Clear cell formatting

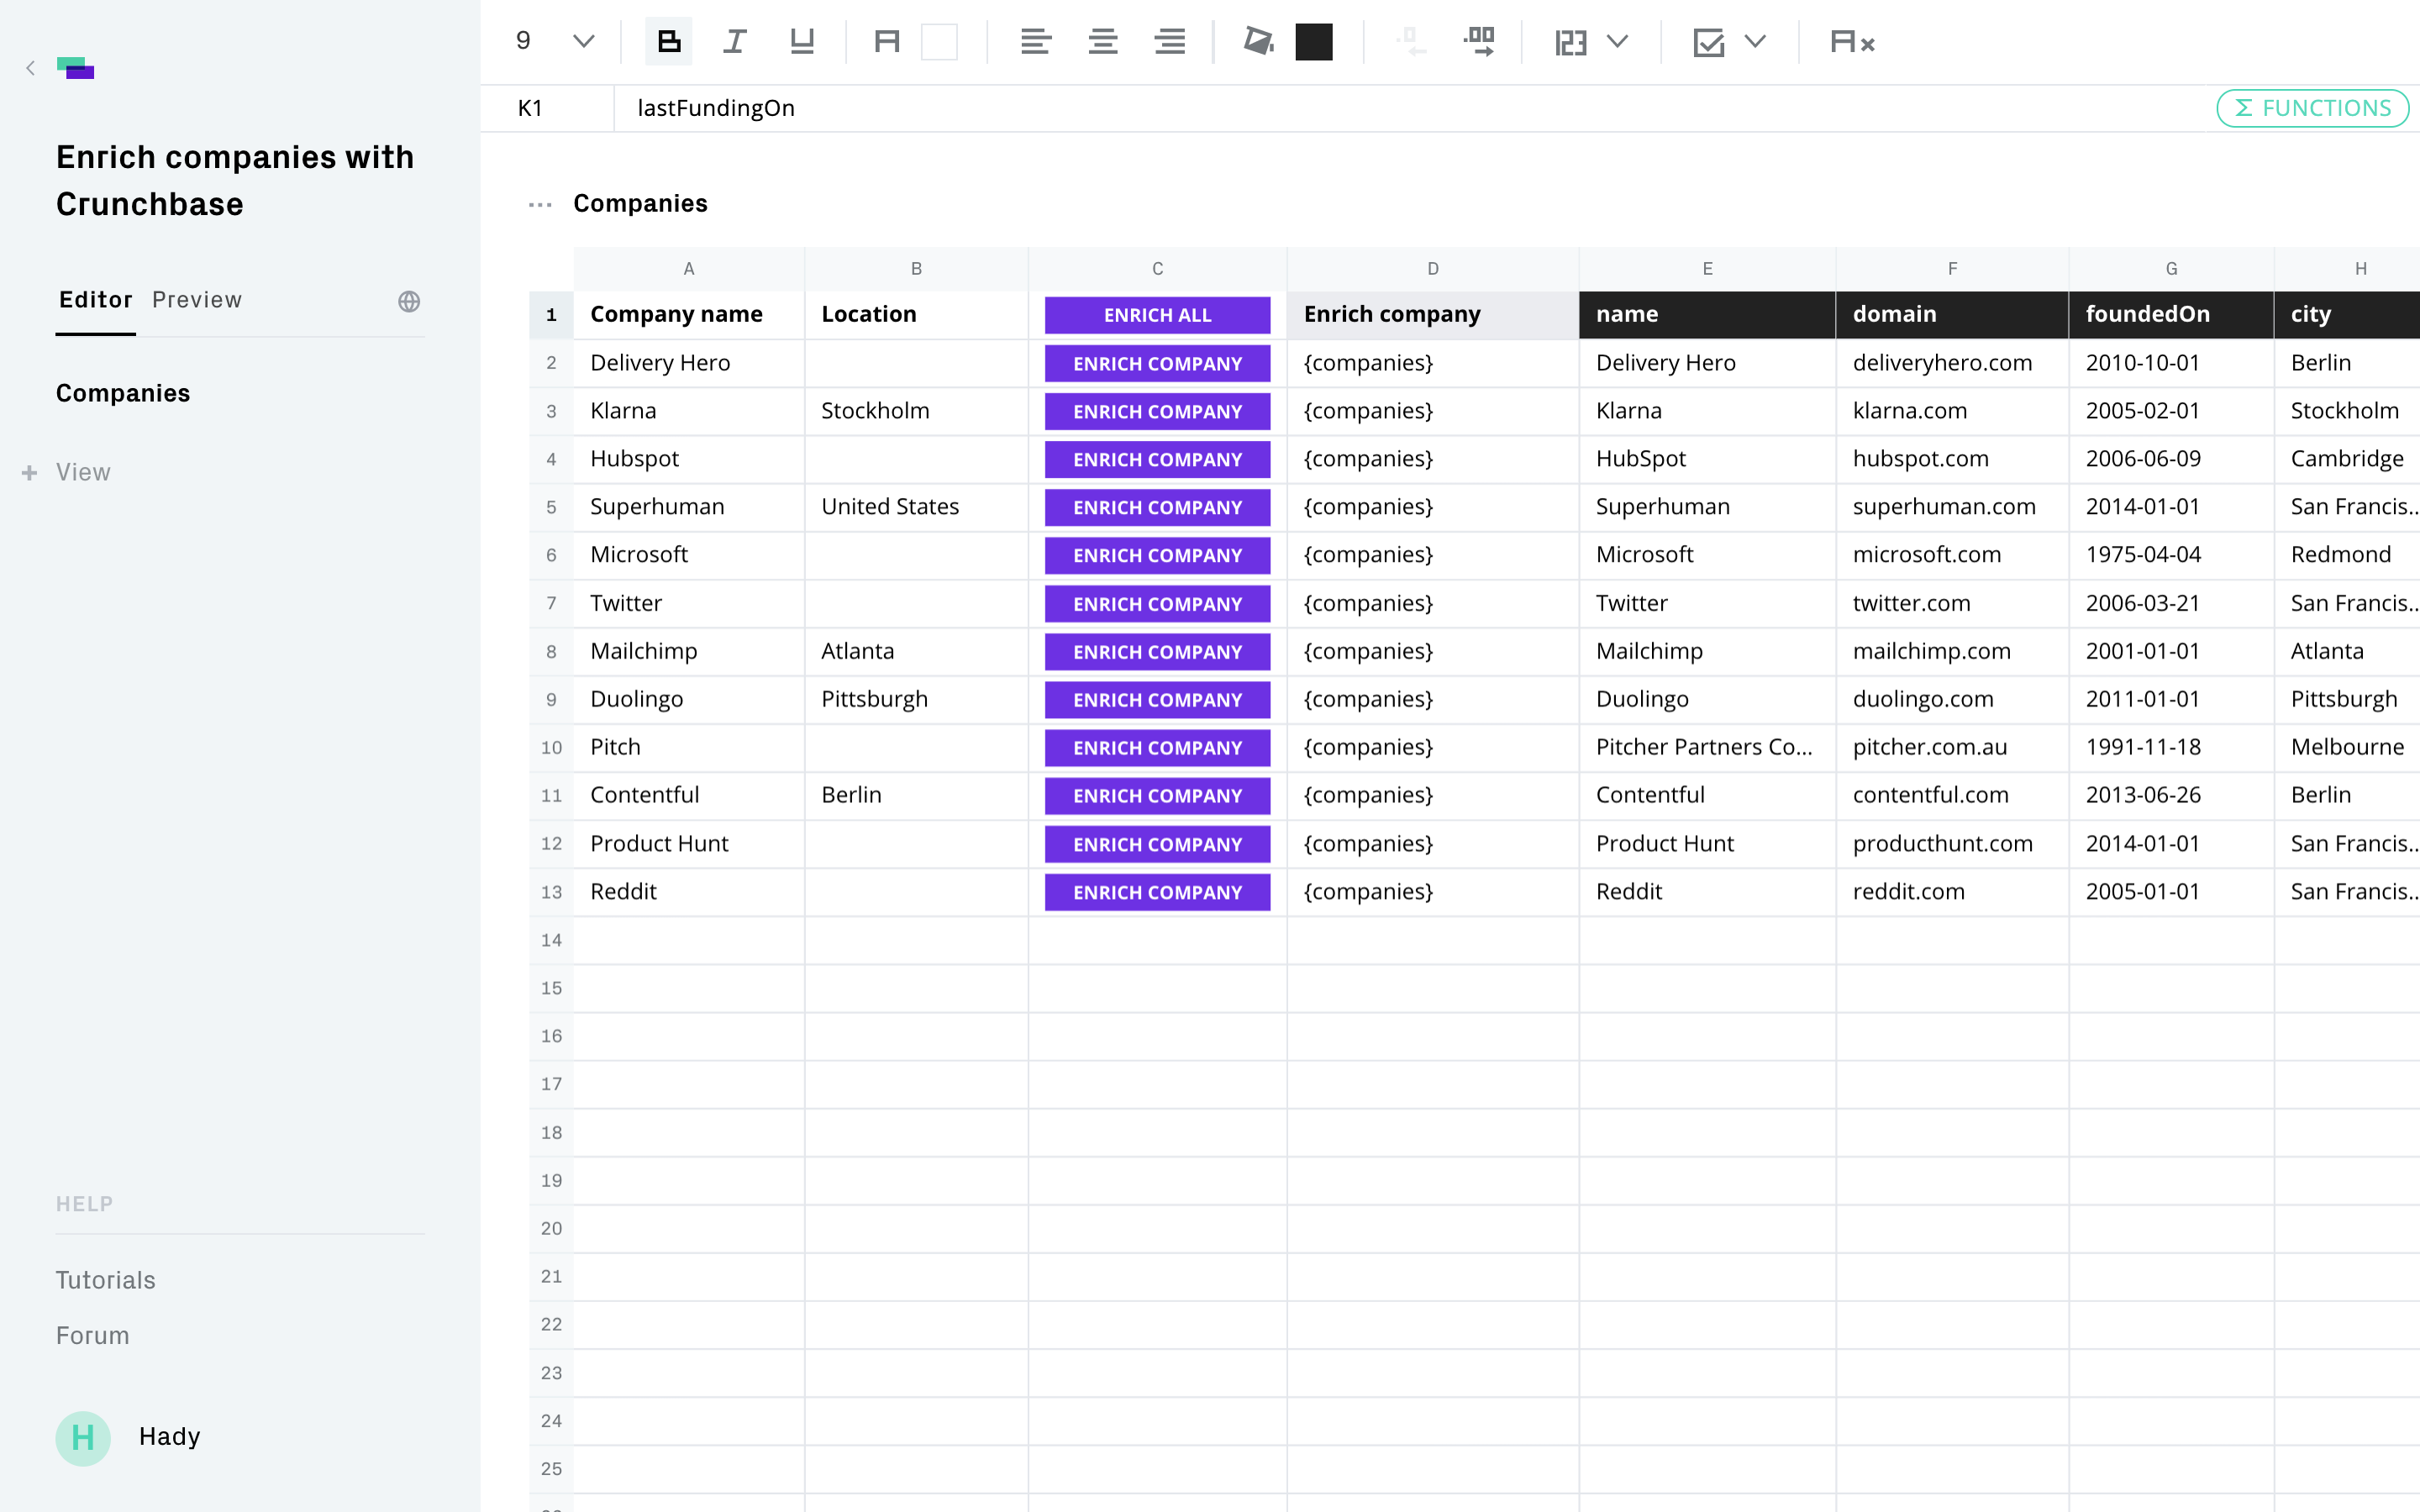click(1851, 42)
